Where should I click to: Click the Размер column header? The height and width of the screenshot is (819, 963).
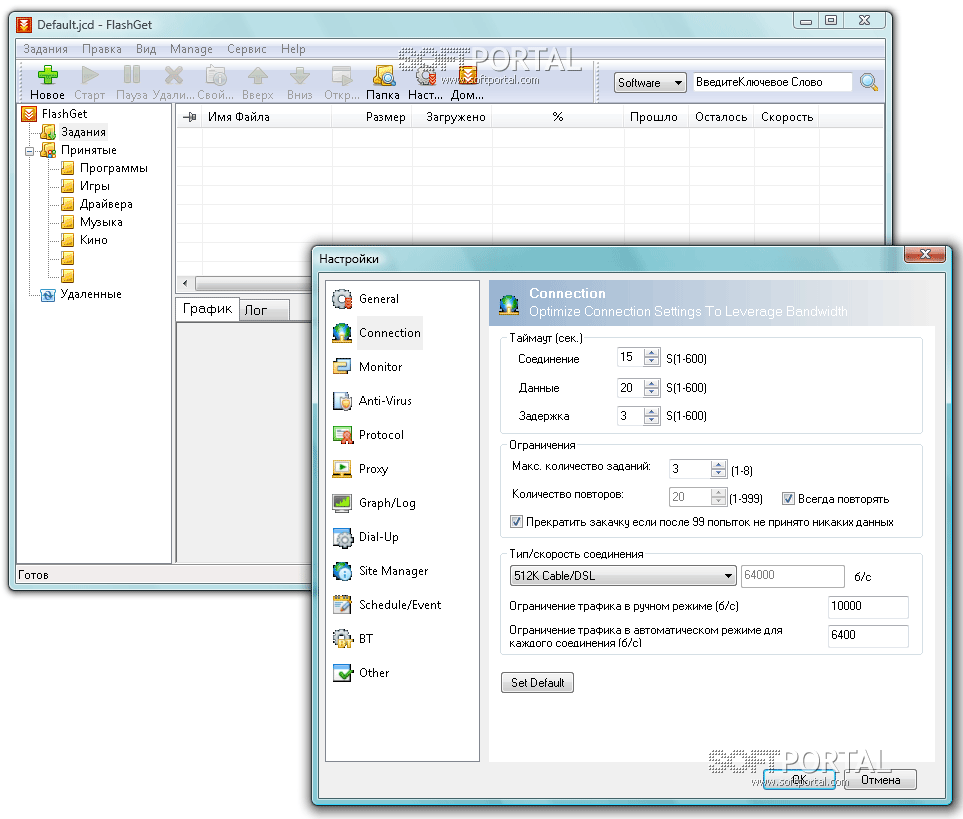[372, 117]
